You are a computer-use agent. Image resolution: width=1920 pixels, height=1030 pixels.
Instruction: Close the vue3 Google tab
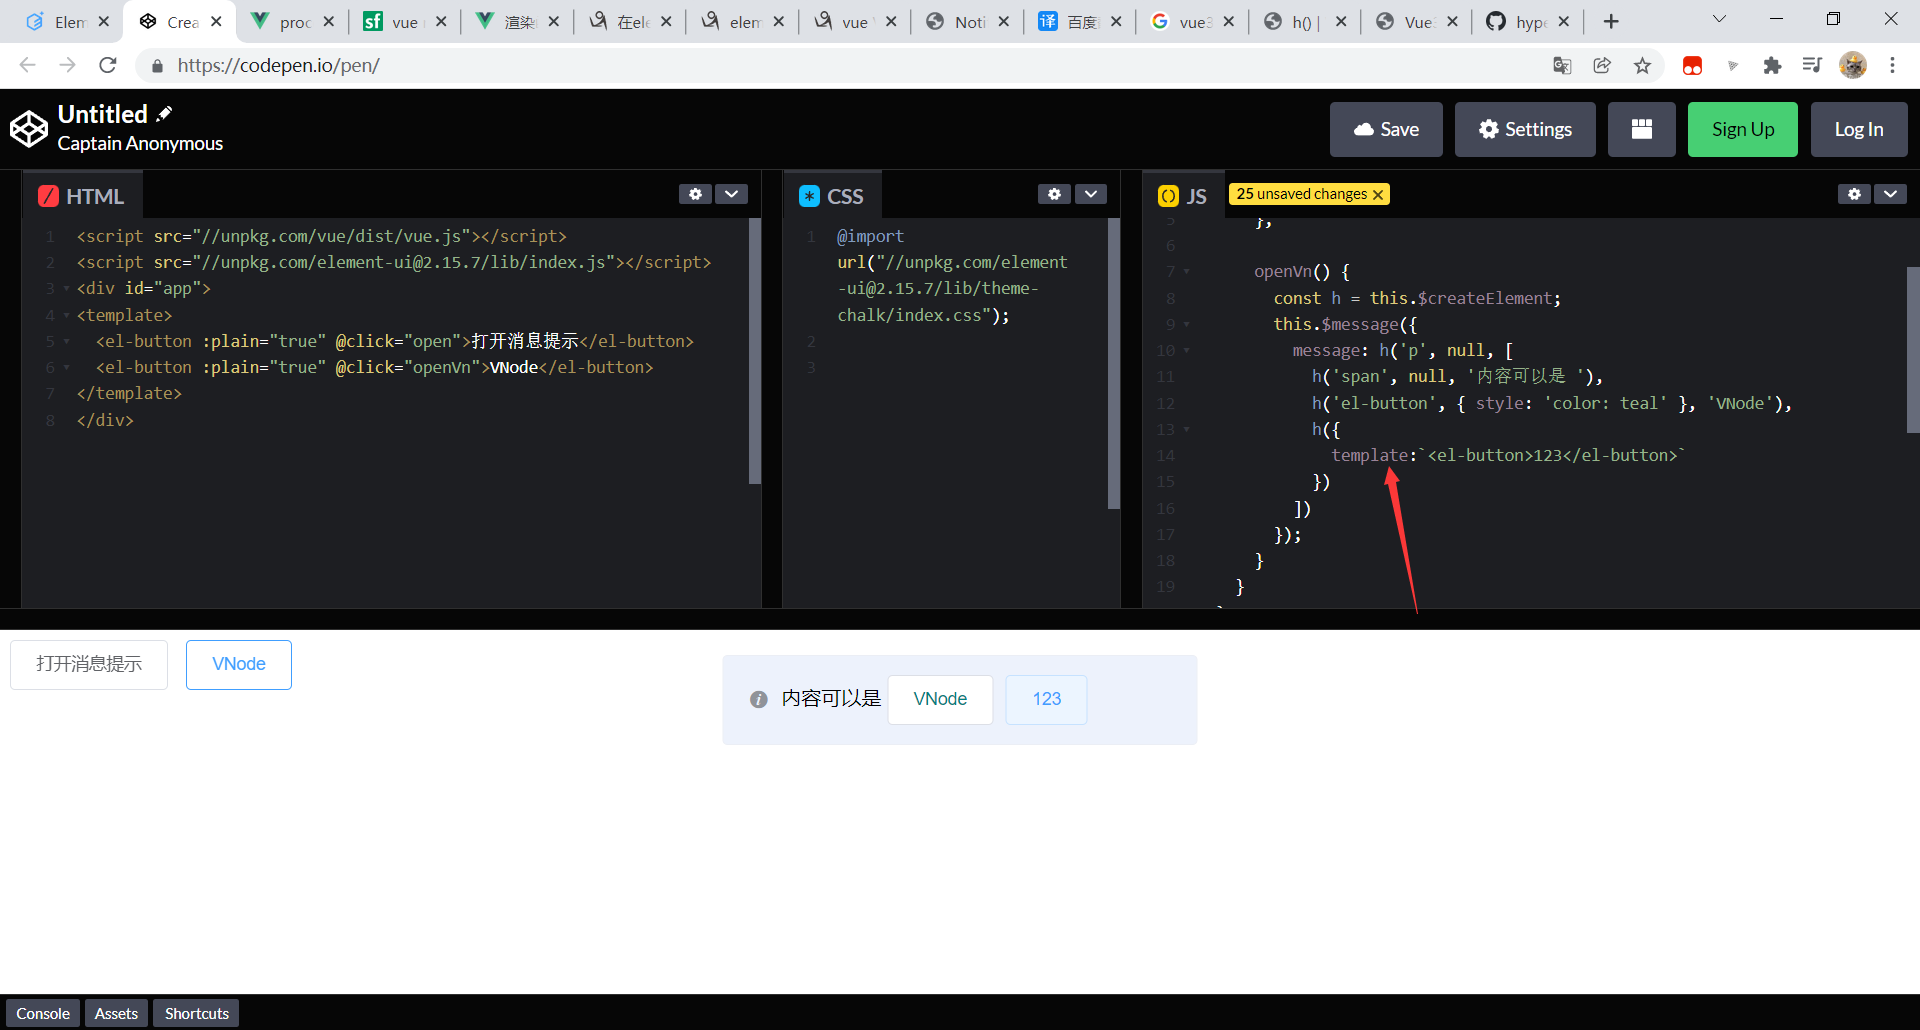pos(1229,21)
